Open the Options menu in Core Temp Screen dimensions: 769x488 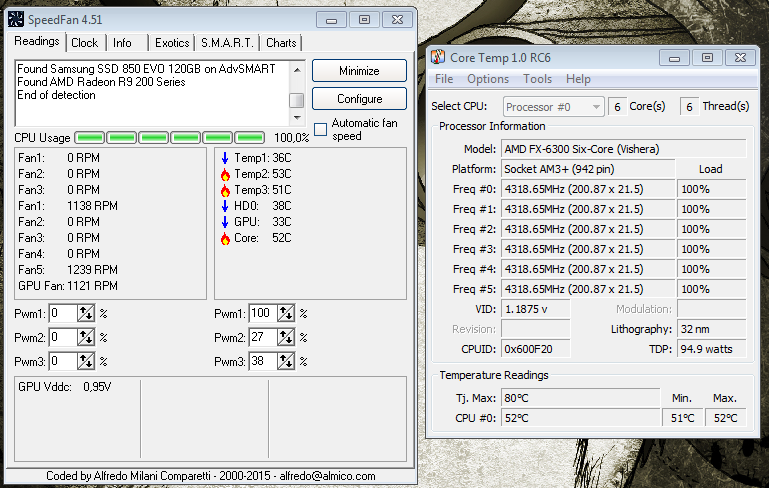point(487,79)
